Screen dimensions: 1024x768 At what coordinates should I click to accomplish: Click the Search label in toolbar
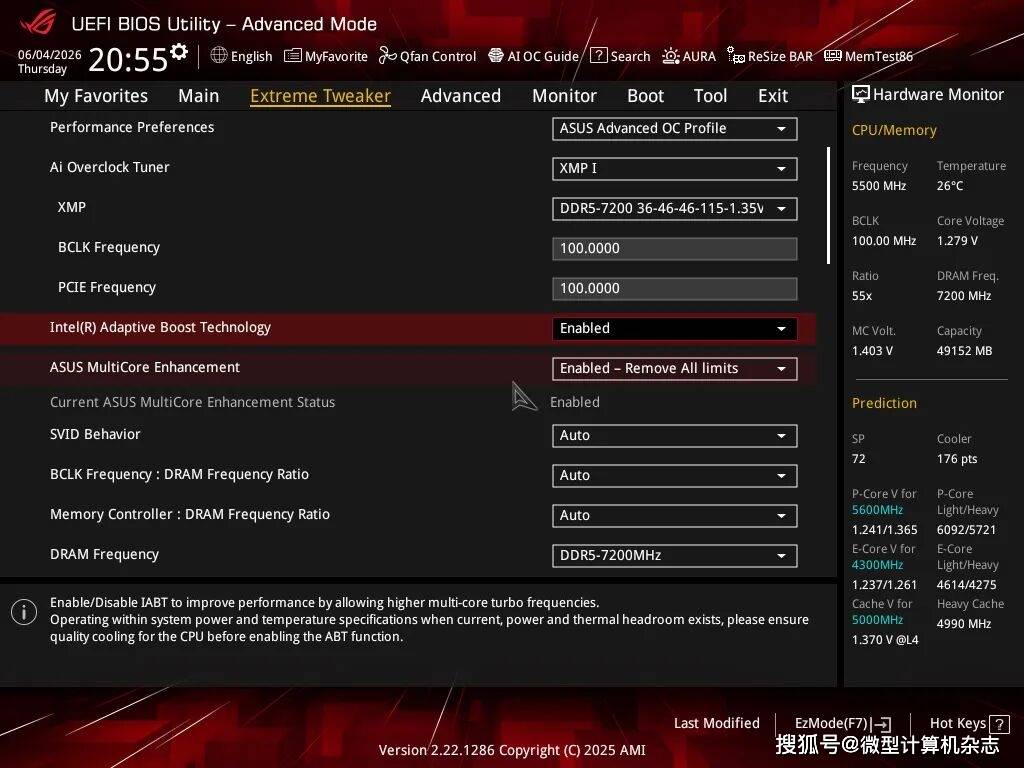point(630,56)
